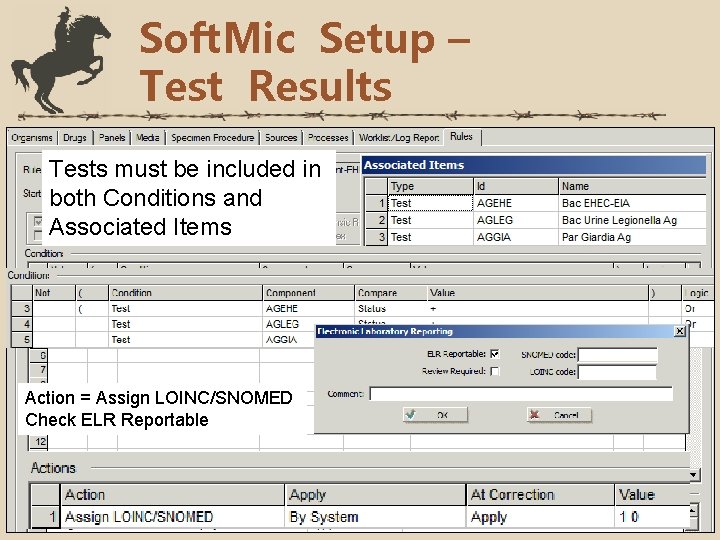Select row 7 header in conditions grid
The height and width of the screenshot is (540, 720).
(x=40, y=370)
